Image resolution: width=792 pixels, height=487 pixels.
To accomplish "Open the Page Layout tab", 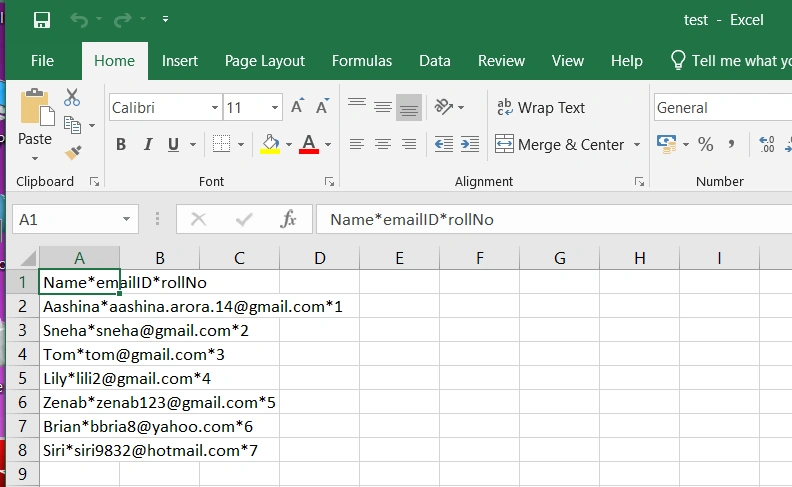I will tap(265, 61).
